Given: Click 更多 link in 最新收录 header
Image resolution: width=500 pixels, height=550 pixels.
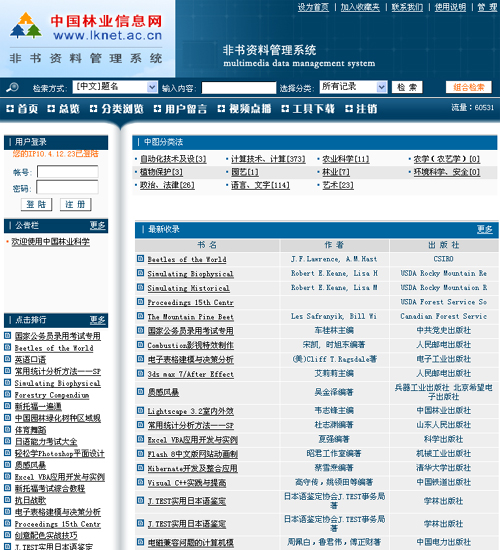Looking at the screenshot, I should click(x=485, y=230).
